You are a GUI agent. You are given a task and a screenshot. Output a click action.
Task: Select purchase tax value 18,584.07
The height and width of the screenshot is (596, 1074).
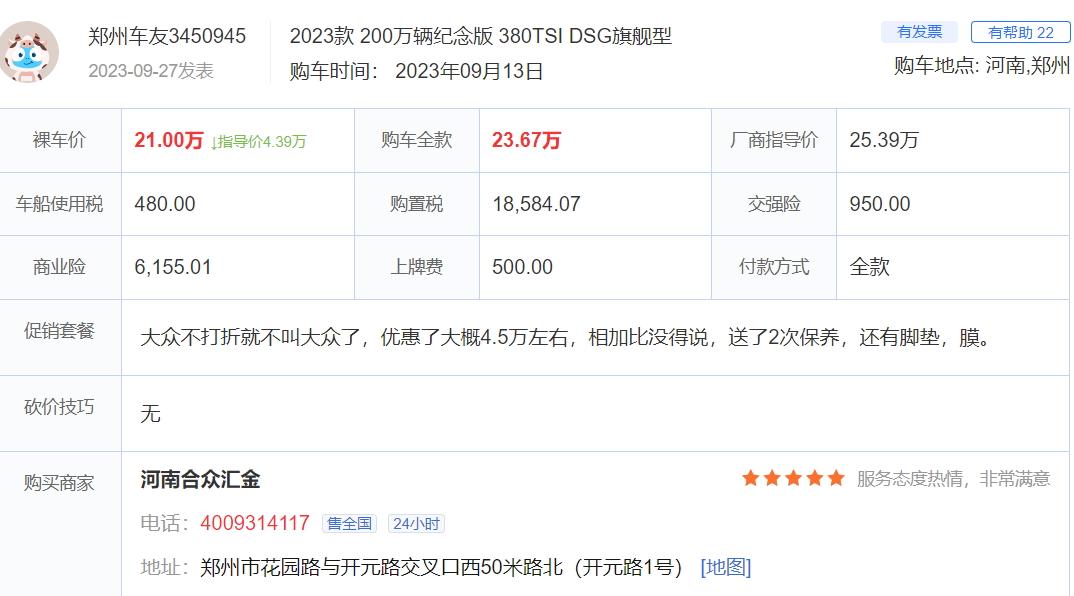(536, 204)
